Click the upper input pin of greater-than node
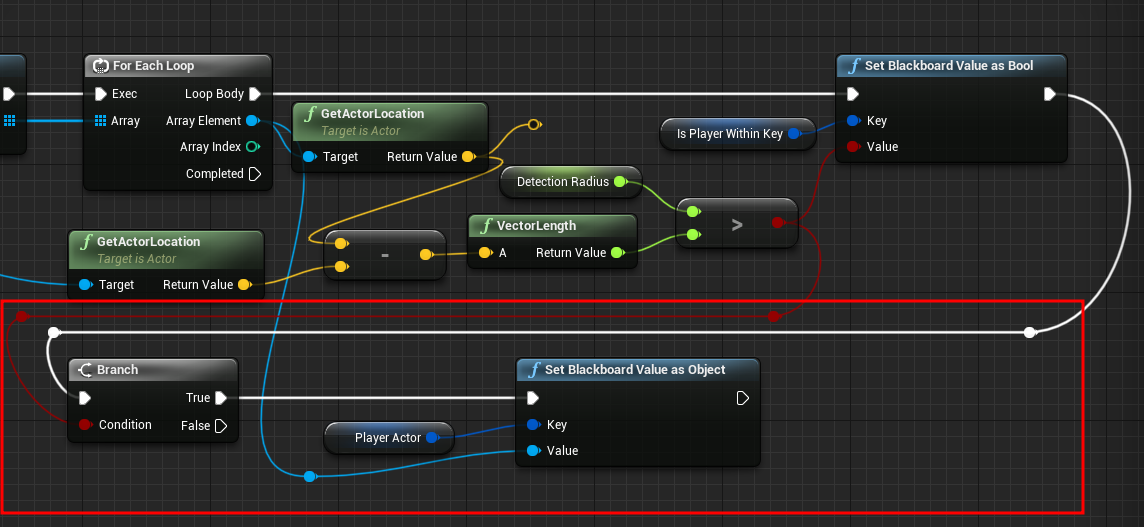 click(692, 212)
